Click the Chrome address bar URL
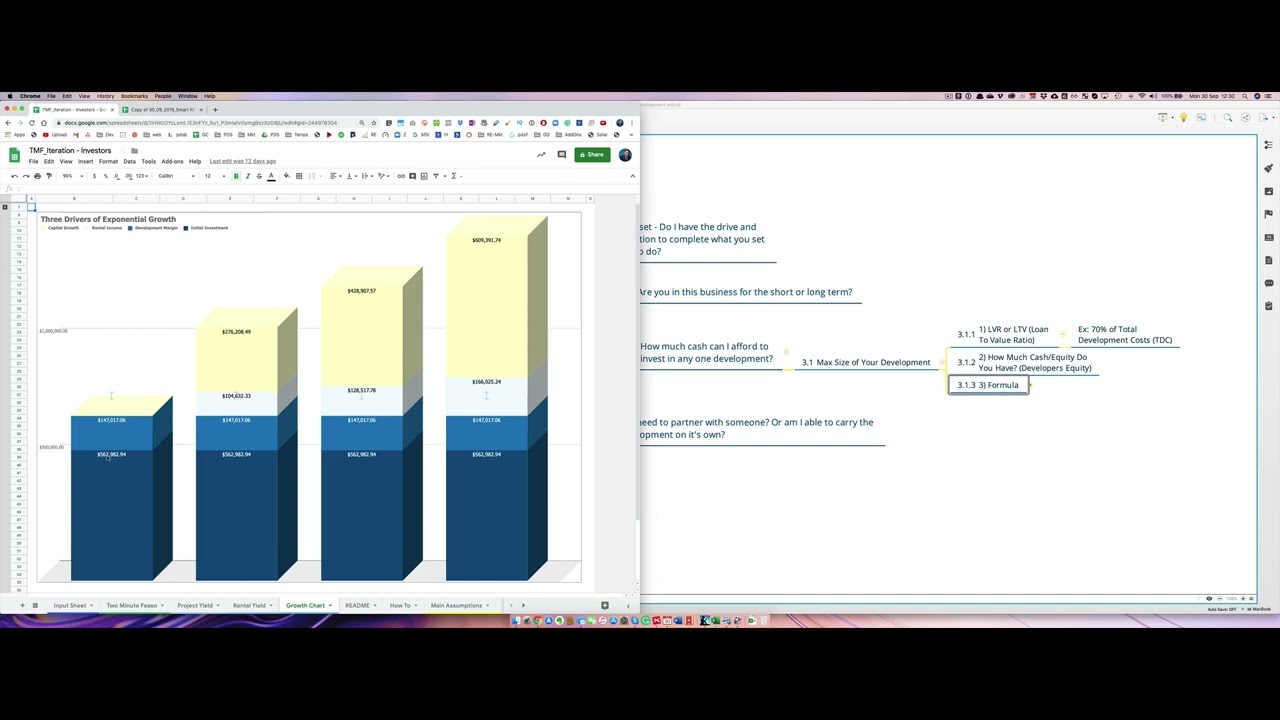1280x720 pixels. click(x=200, y=123)
